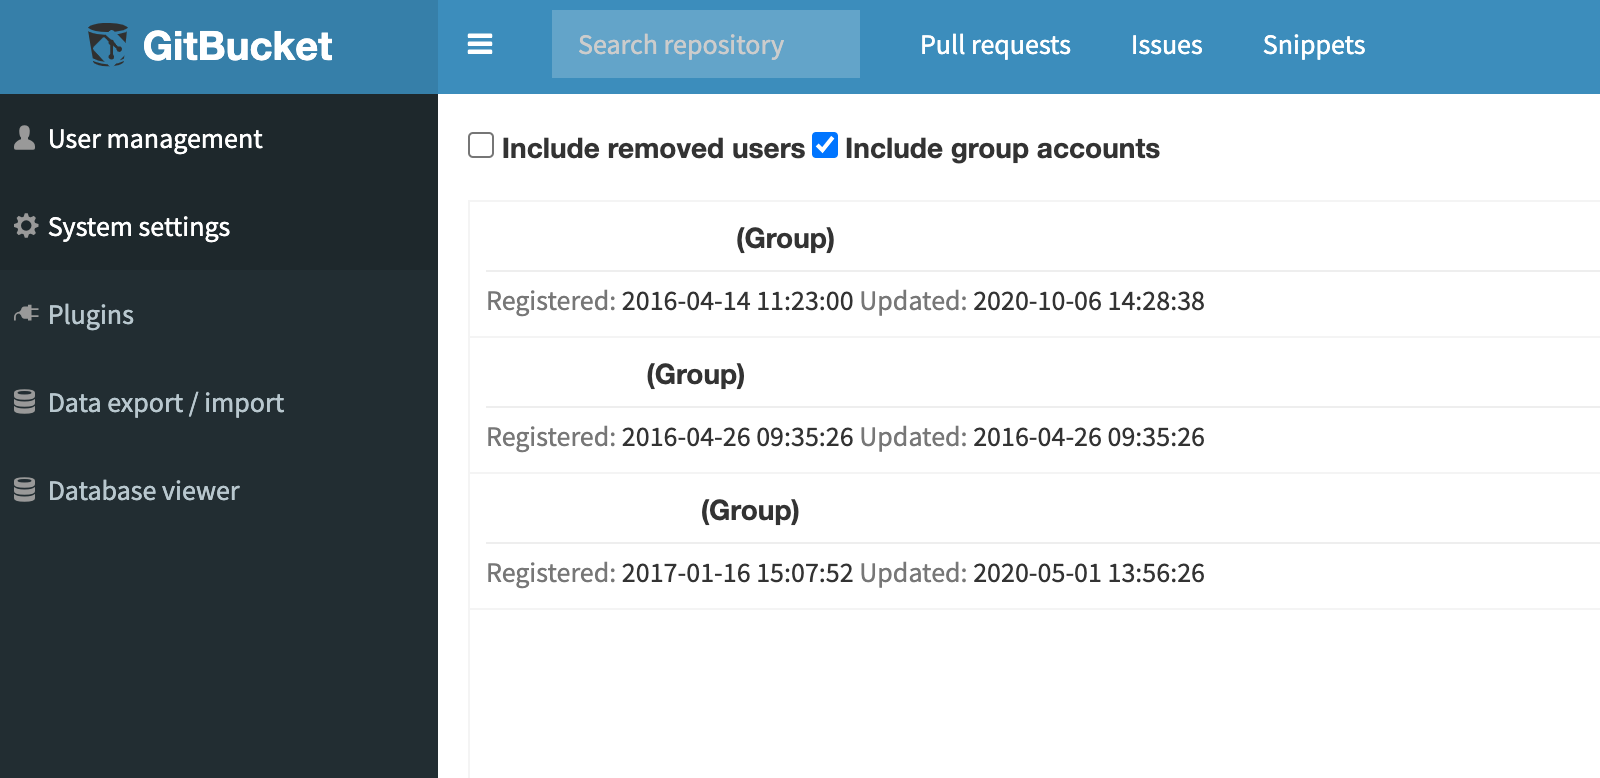Open the site navigation via the hamburger toggle
Screen dimensions: 1600x778
point(480,45)
